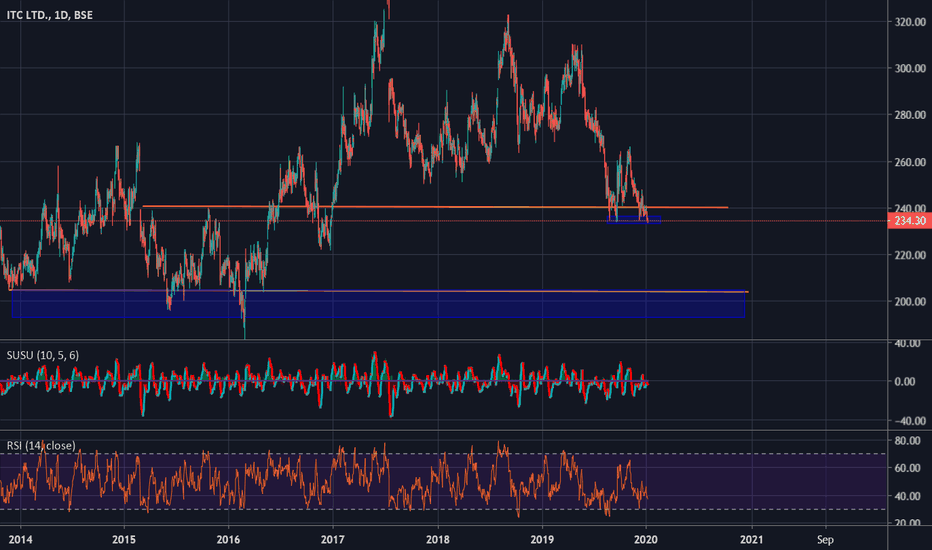Click the 2015 label on time axis
This screenshot has width=932, height=550.
click(x=124, y=540)
